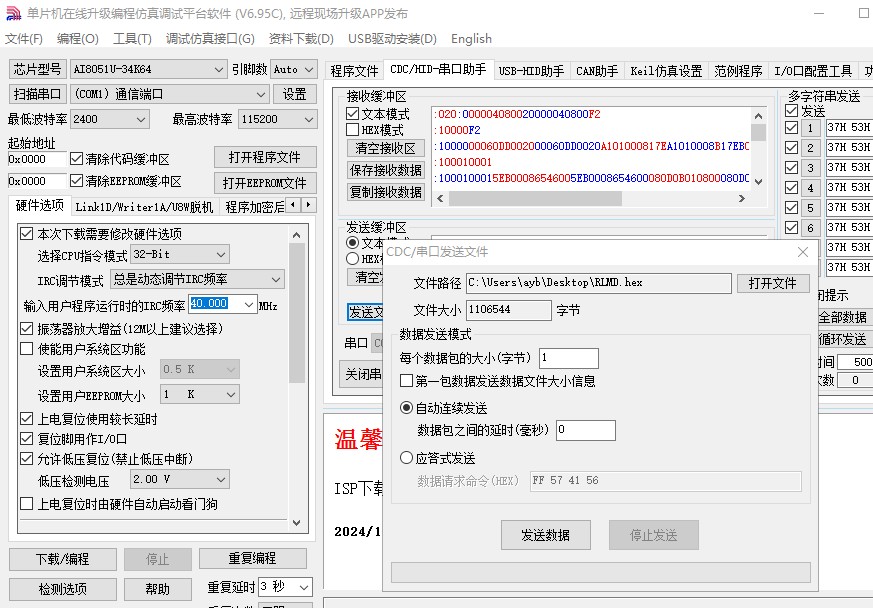Open 低压检测电压 2.00 V dropdown
The width and height of the screenshot is (873, 608).
coord(180,479)
